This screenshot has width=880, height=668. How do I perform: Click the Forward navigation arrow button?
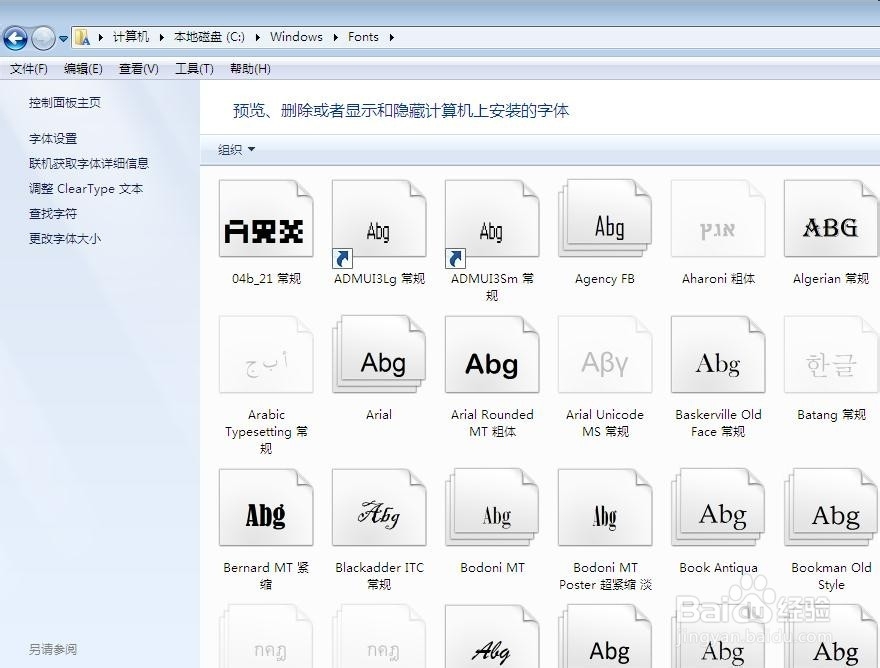tap(43, 38)
